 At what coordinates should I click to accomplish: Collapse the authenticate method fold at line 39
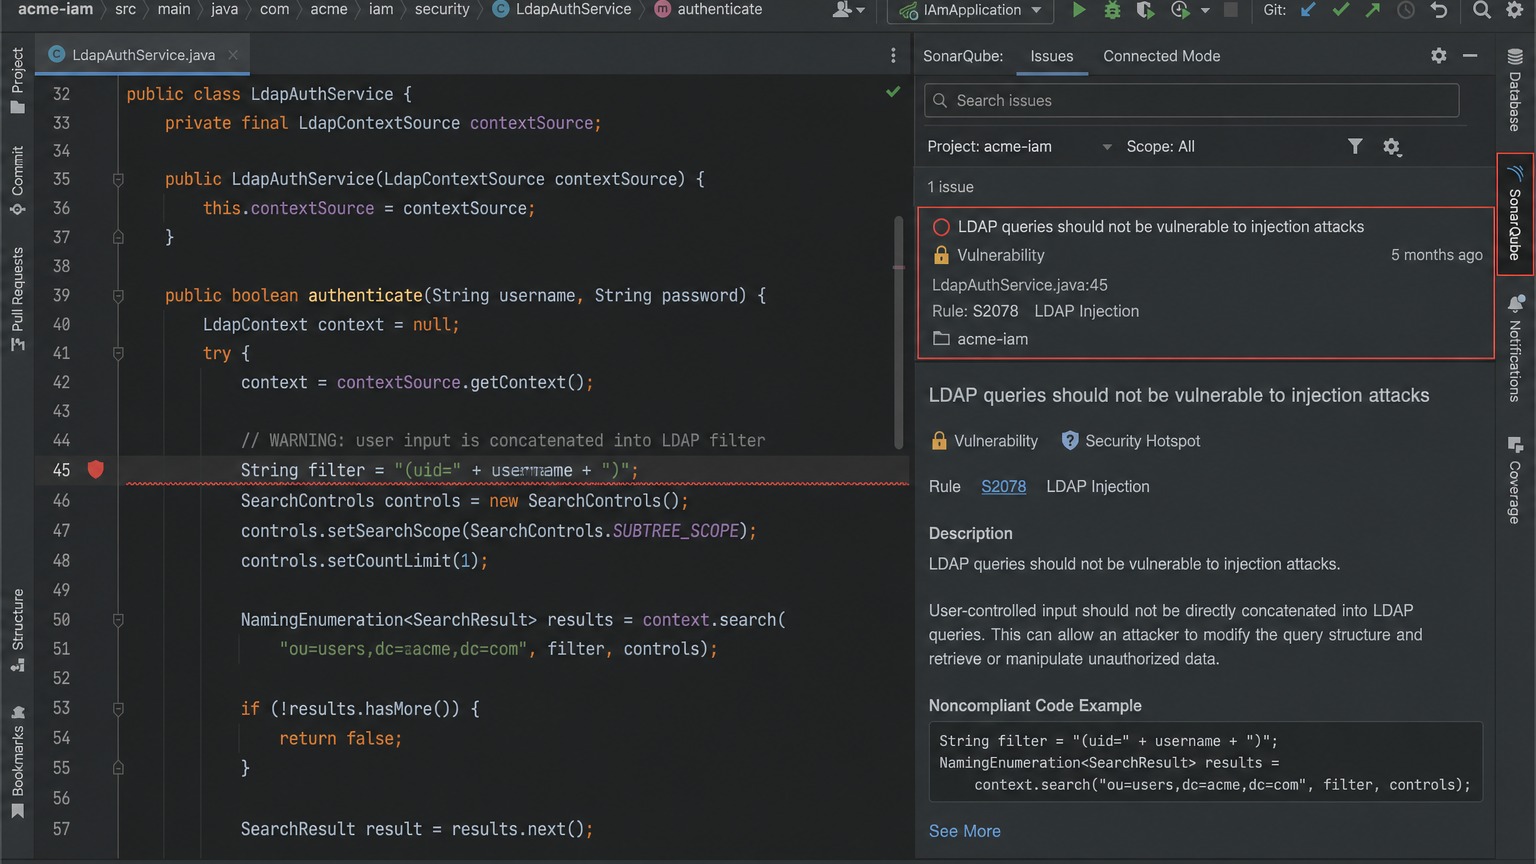tap(118, 296)
